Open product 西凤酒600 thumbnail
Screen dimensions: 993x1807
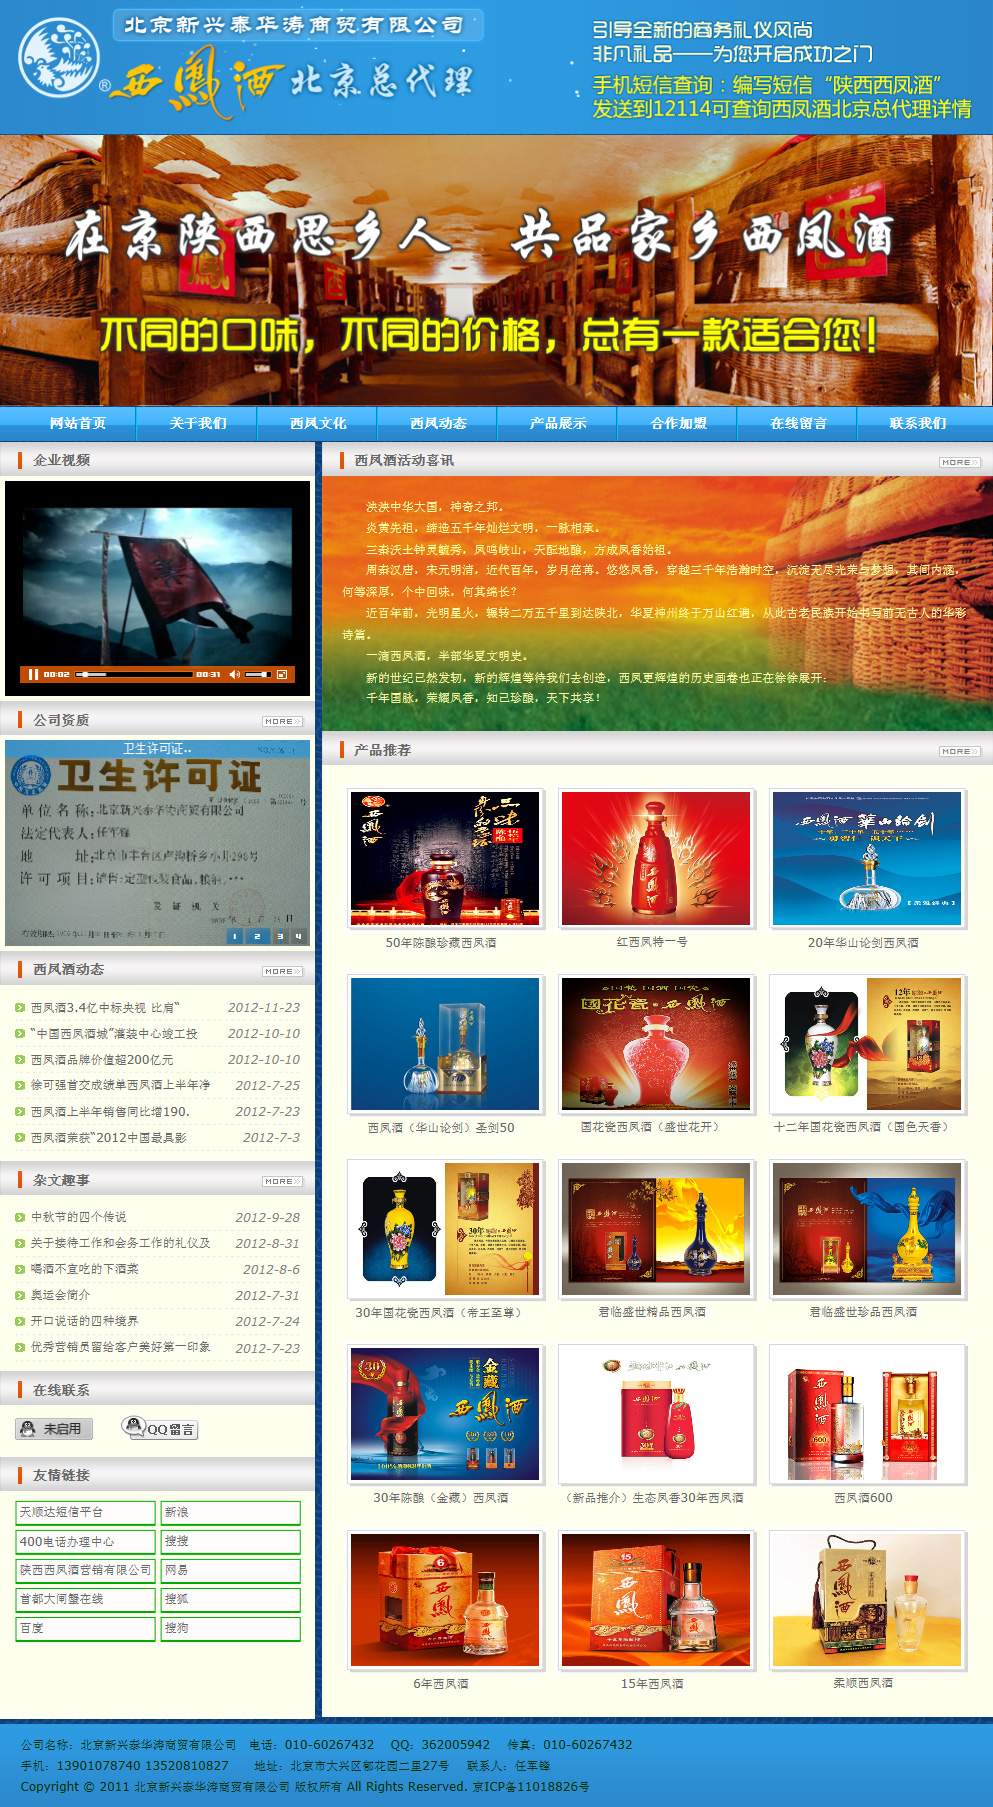(x=867, y=1414)
